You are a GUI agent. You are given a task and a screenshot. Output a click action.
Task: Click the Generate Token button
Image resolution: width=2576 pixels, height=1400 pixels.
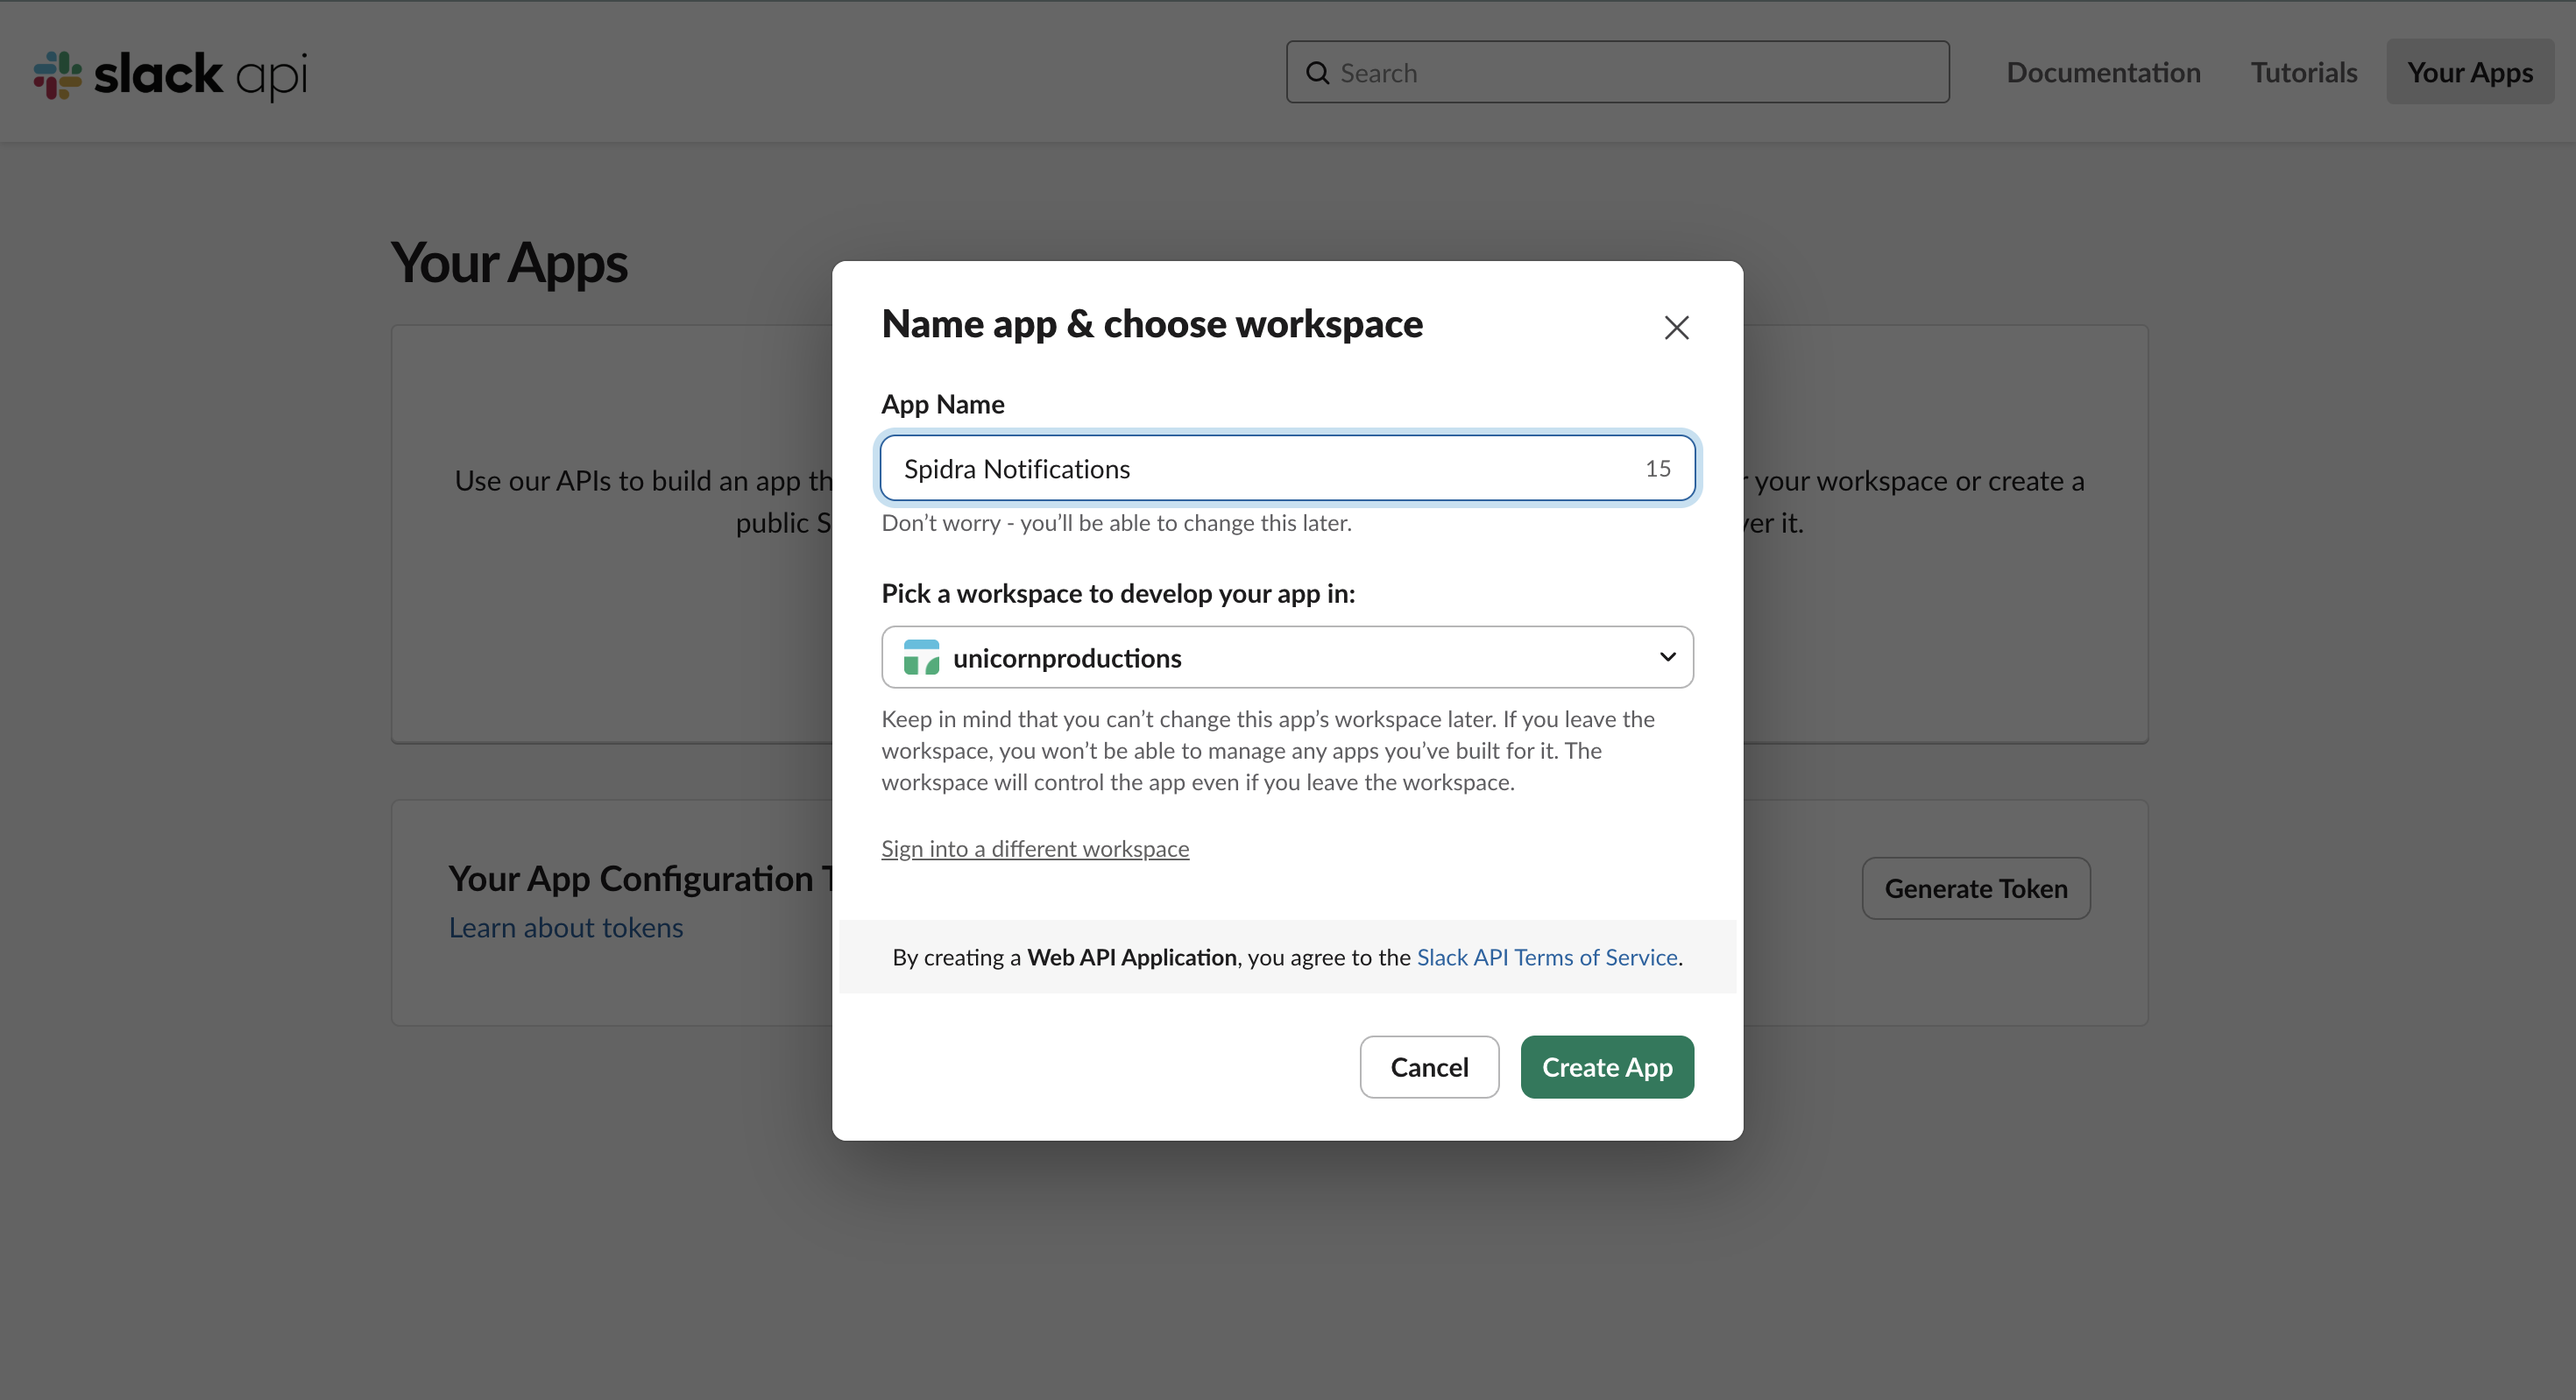point(1975,888)
